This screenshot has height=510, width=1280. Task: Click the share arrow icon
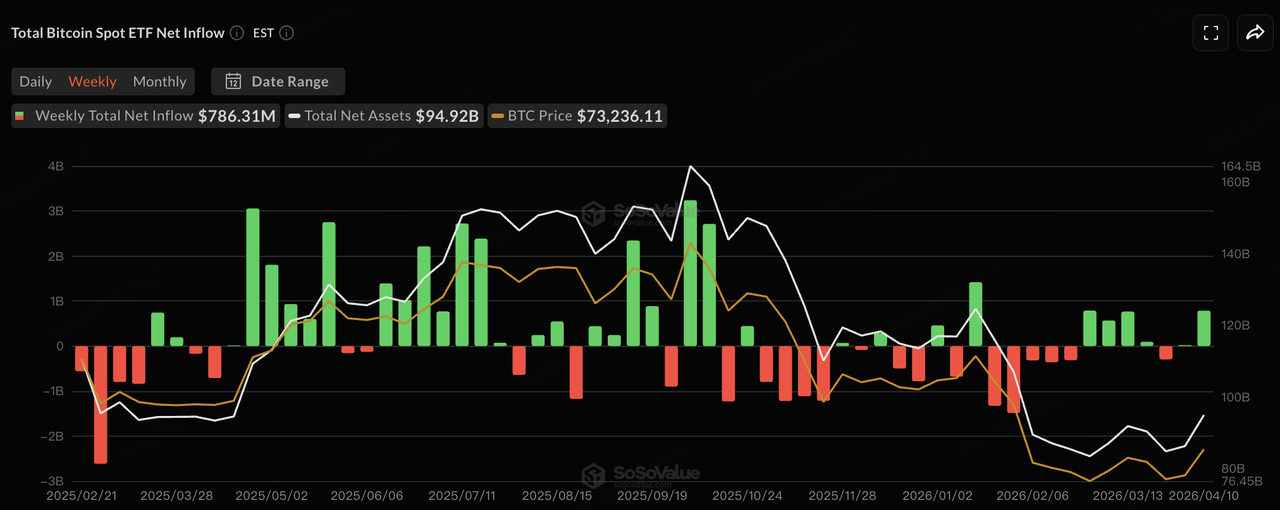click(x=1254, y=33)
